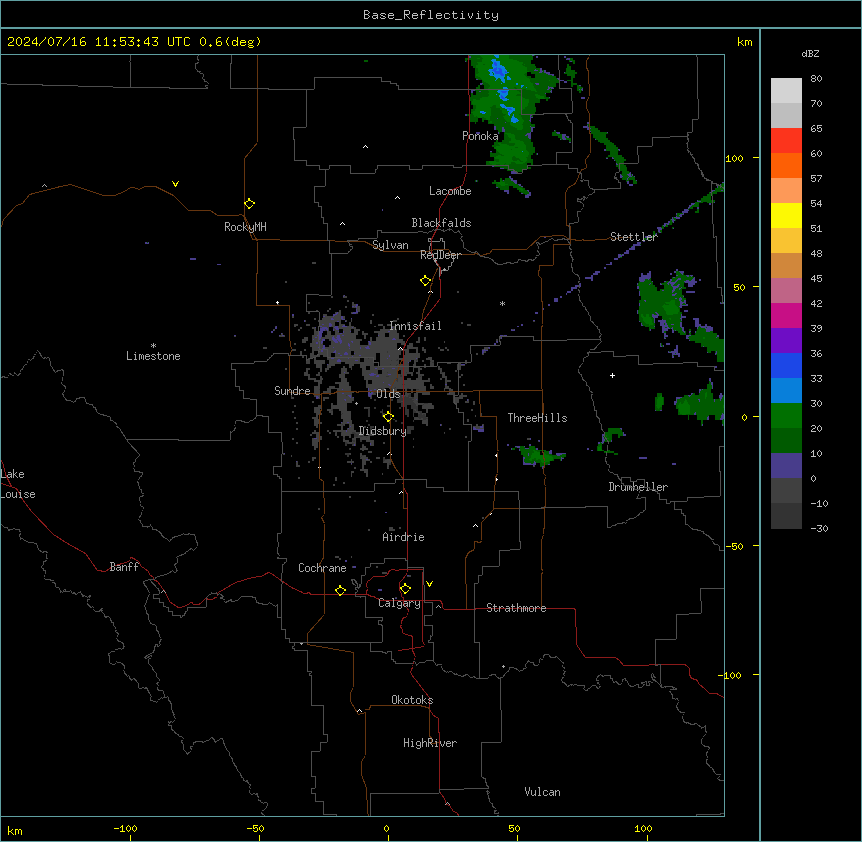This screenshot has width=862, height=842.
Task: Click the Calgary city label
Action: (399, 603)
